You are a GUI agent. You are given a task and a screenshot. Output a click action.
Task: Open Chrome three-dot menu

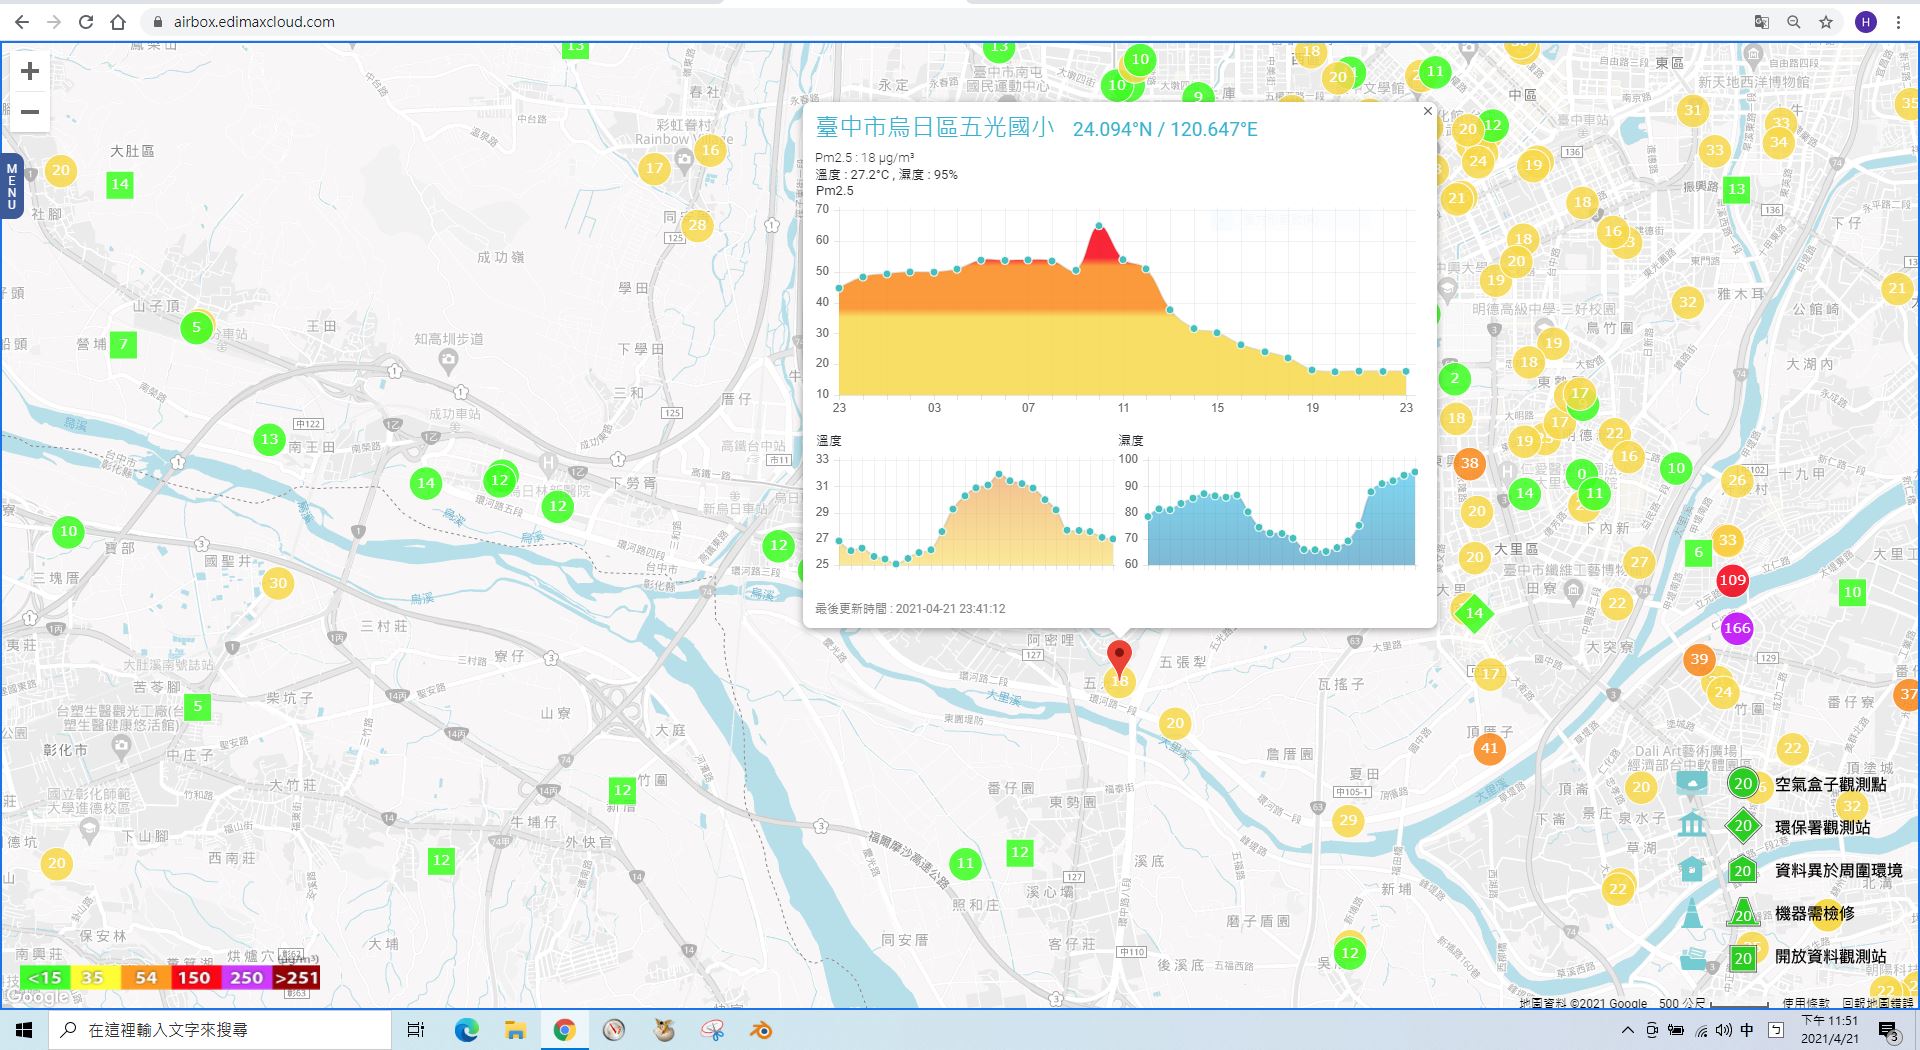(1898, 22)
